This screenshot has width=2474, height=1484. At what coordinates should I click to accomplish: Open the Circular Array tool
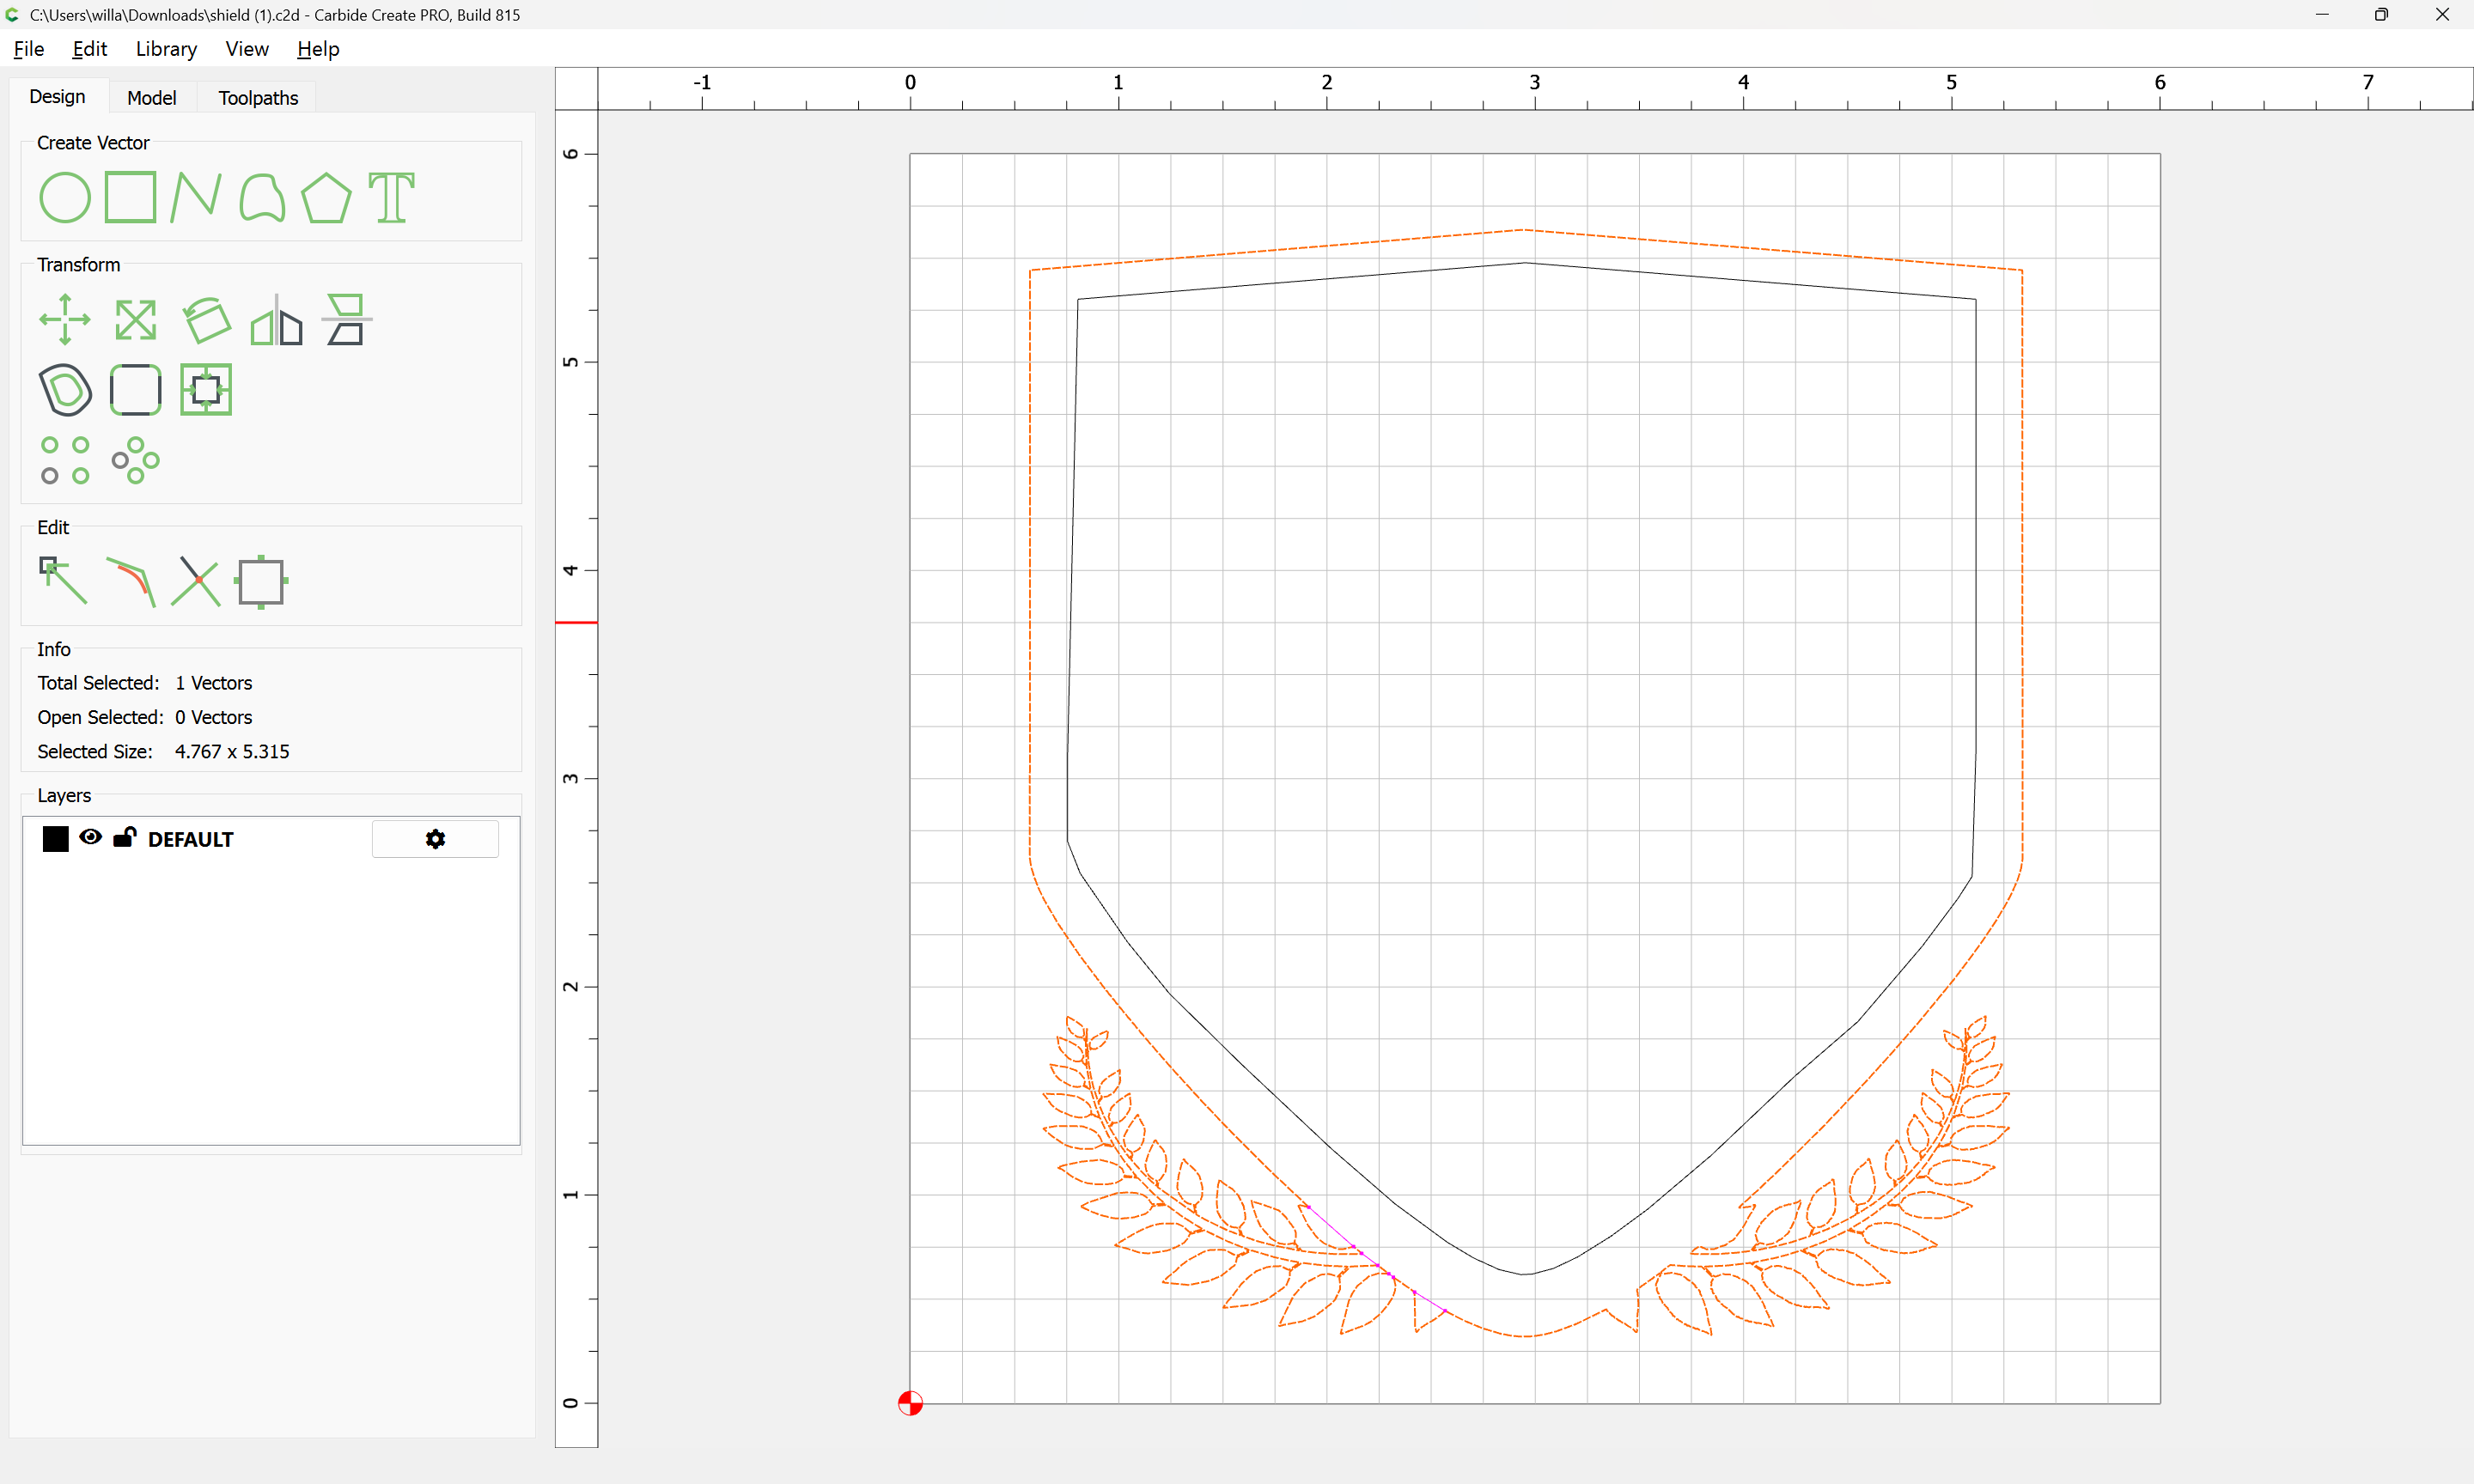[x=135, y=460]
